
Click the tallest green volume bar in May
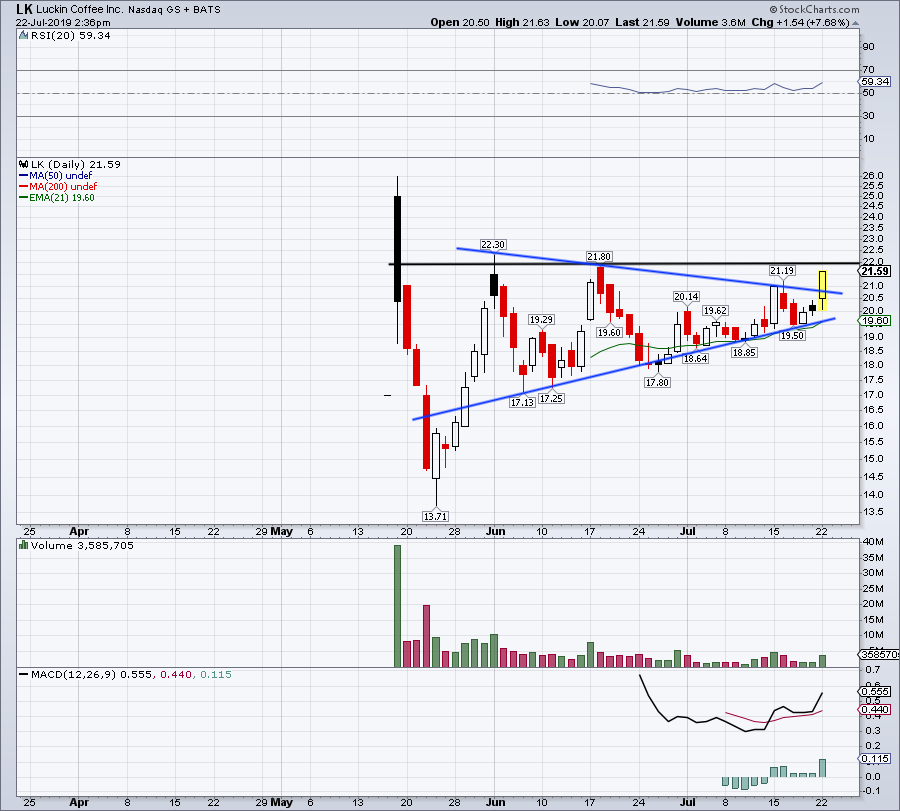click(397, 606)
